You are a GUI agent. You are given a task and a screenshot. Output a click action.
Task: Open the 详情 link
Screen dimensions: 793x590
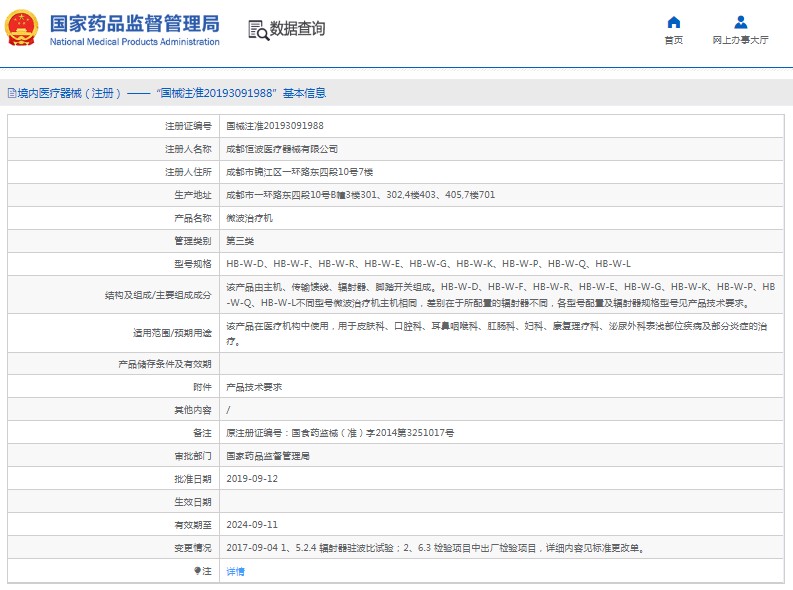pyautogui.click(x=235, y=571)
